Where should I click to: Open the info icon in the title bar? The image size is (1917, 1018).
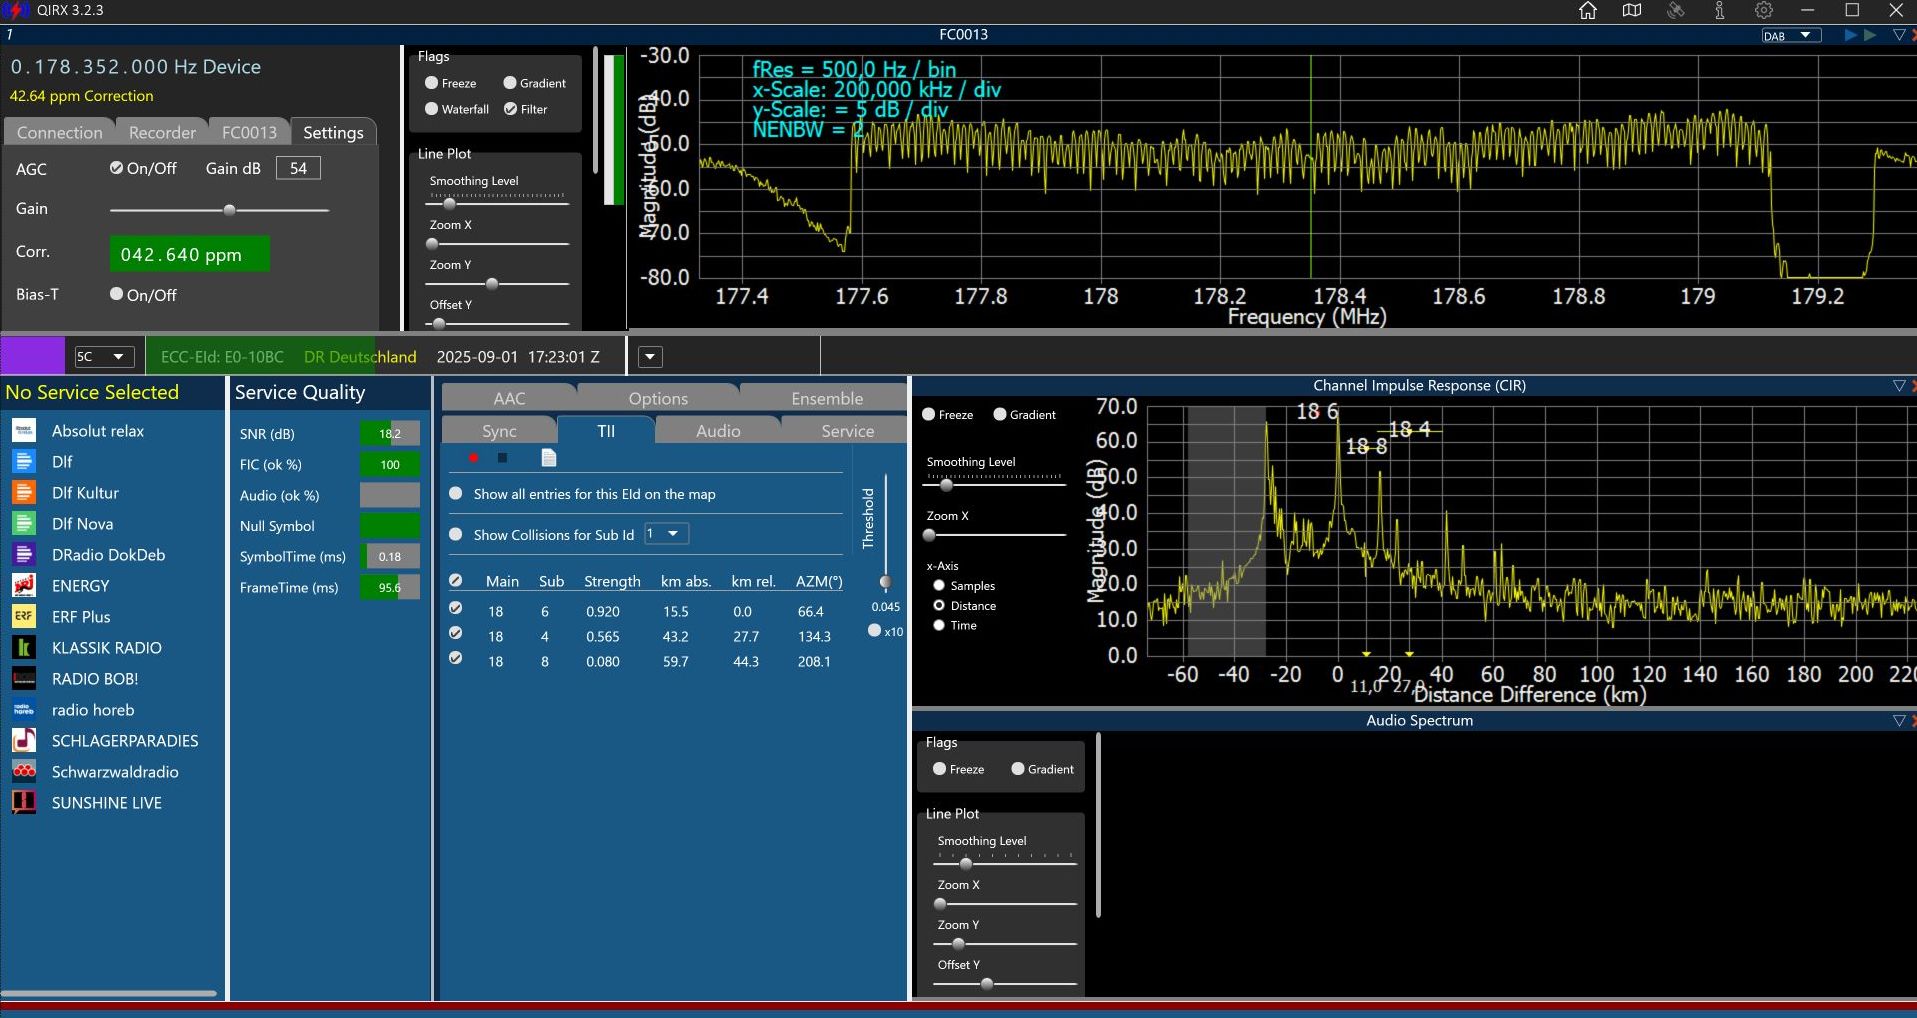coord(1720,10)
